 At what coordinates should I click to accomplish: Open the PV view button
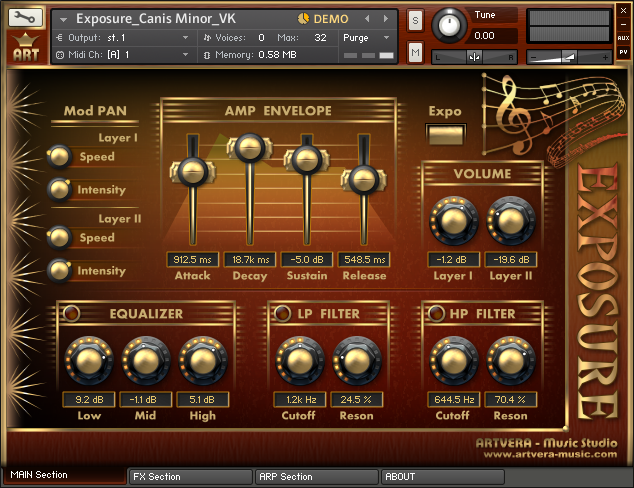click(x=623, y=52)
